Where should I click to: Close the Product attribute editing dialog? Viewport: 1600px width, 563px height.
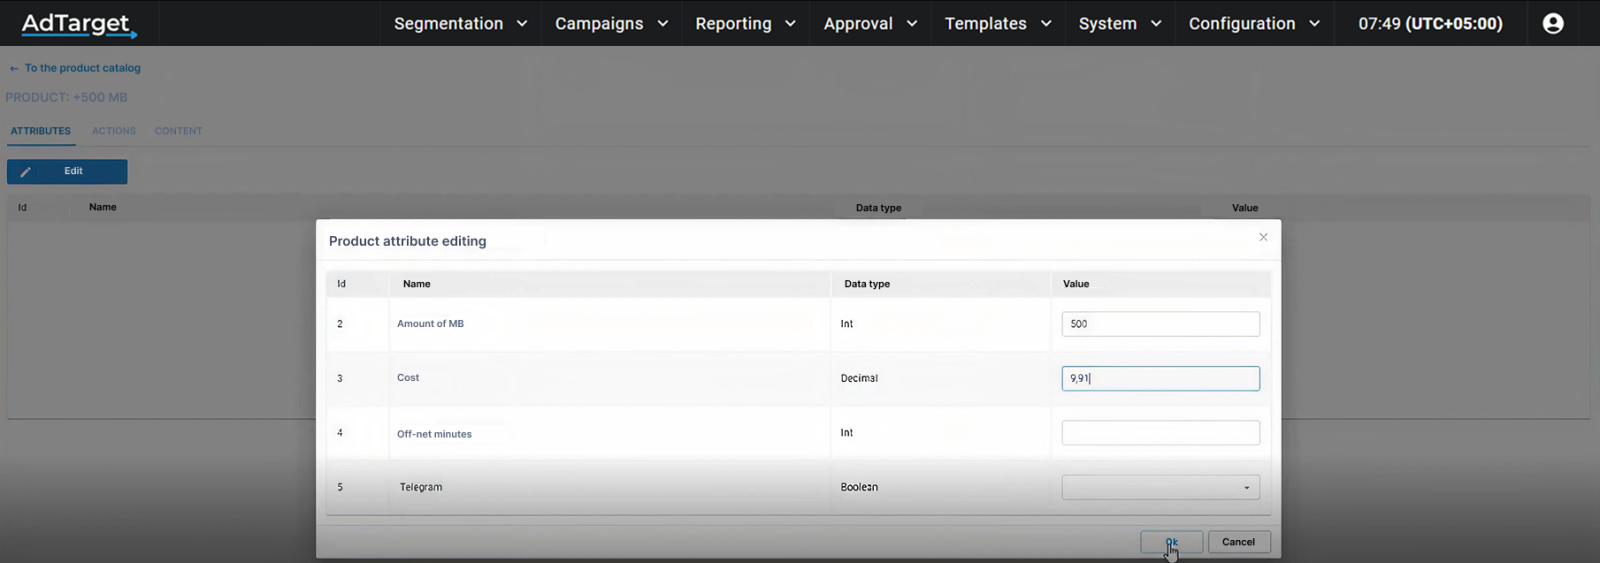[x=1263, y=238]
